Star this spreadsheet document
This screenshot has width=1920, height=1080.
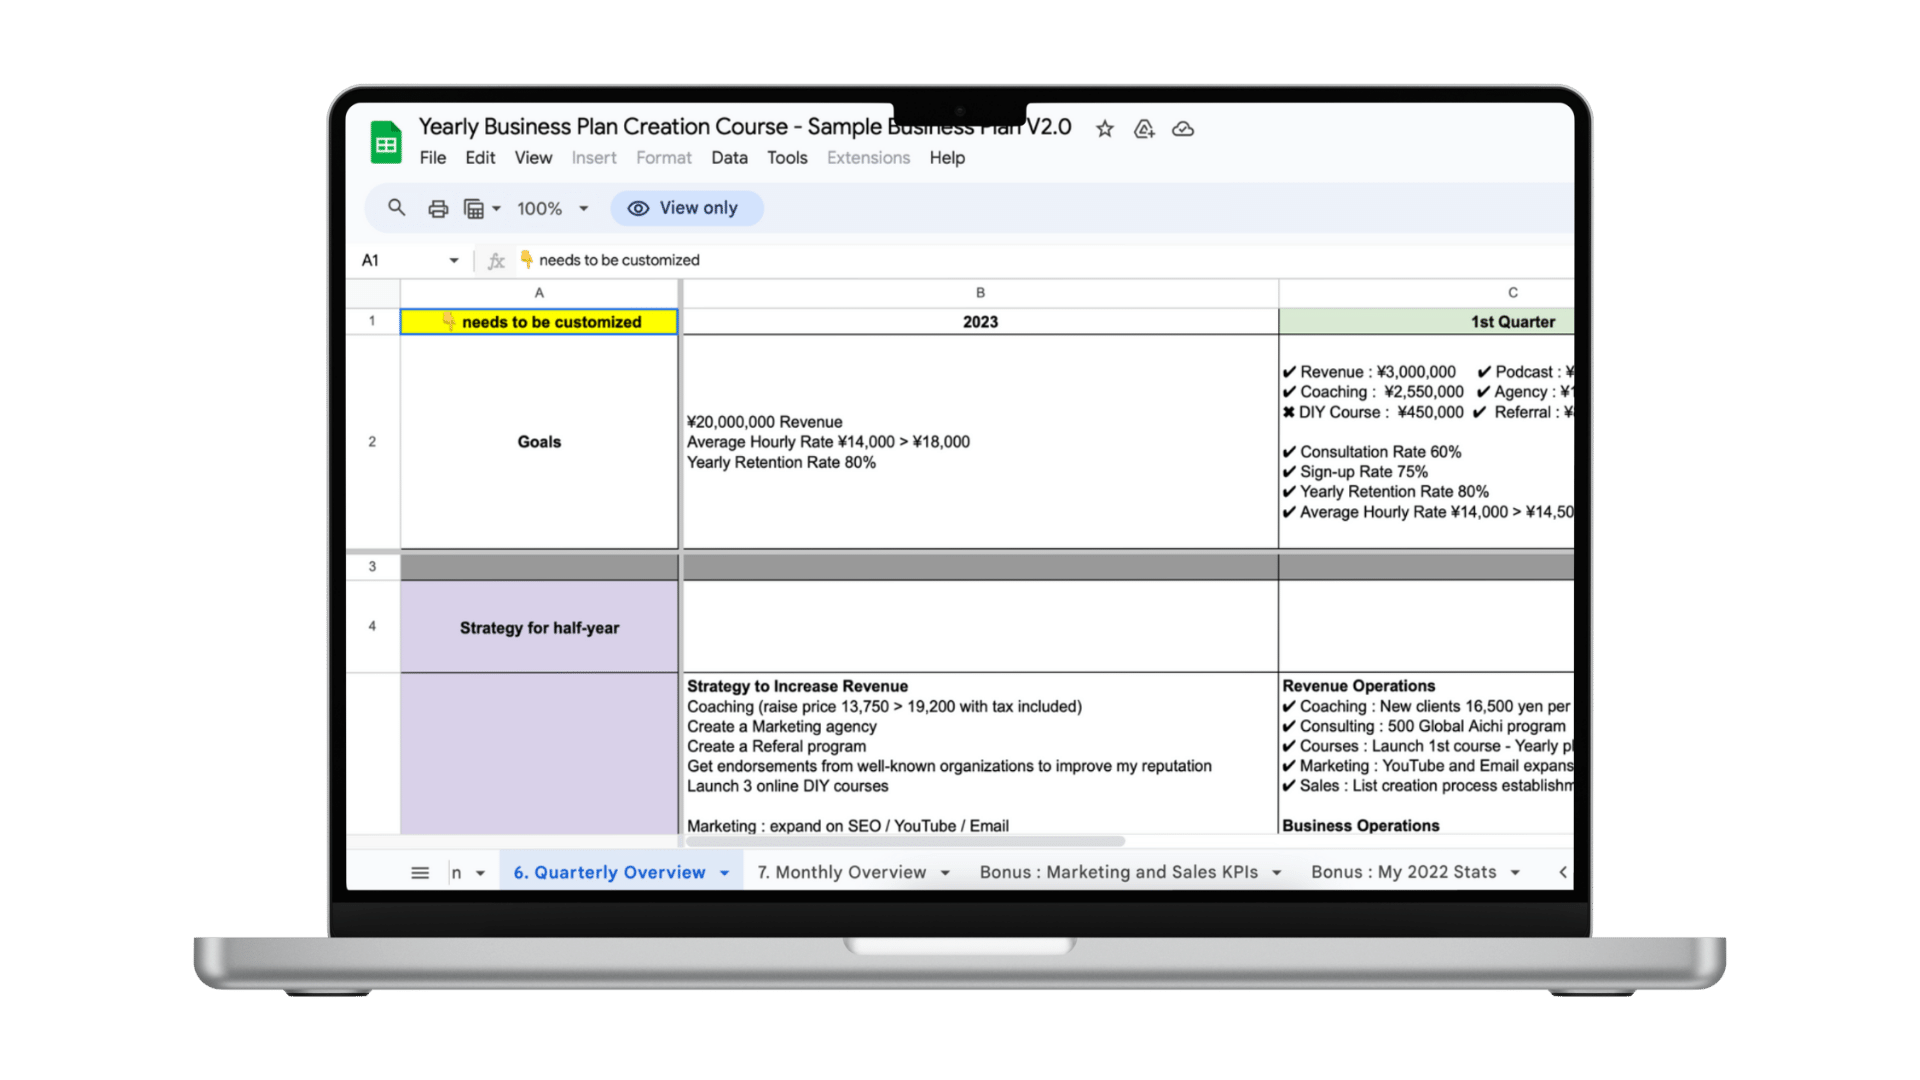coord(1104,129)
